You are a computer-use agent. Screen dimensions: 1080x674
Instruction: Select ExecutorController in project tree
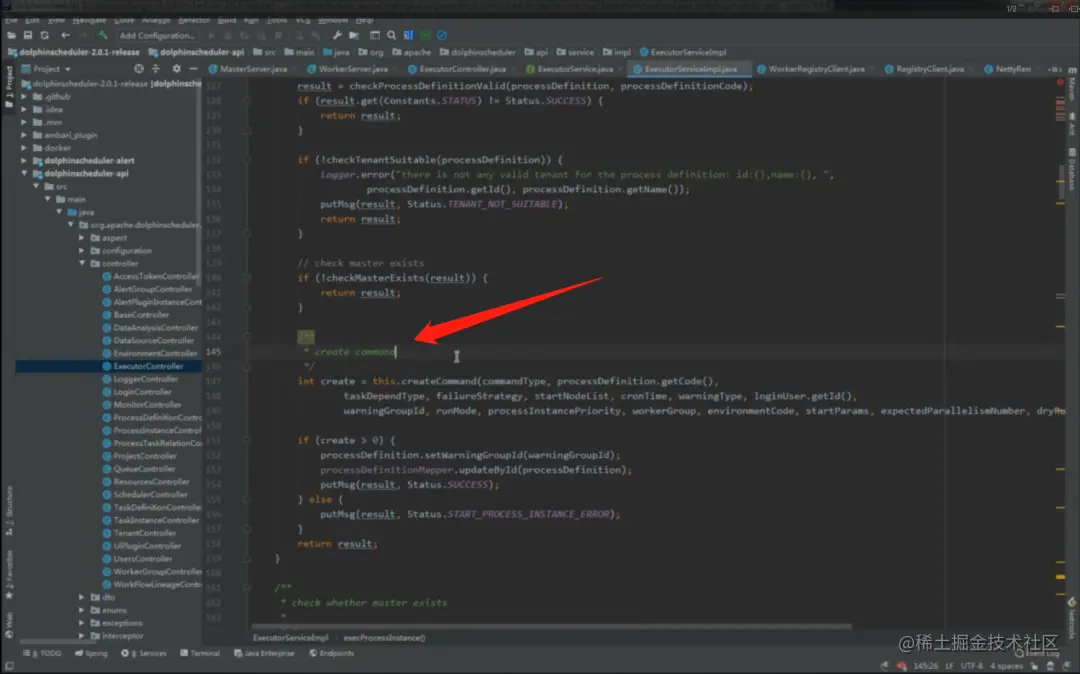148,366
